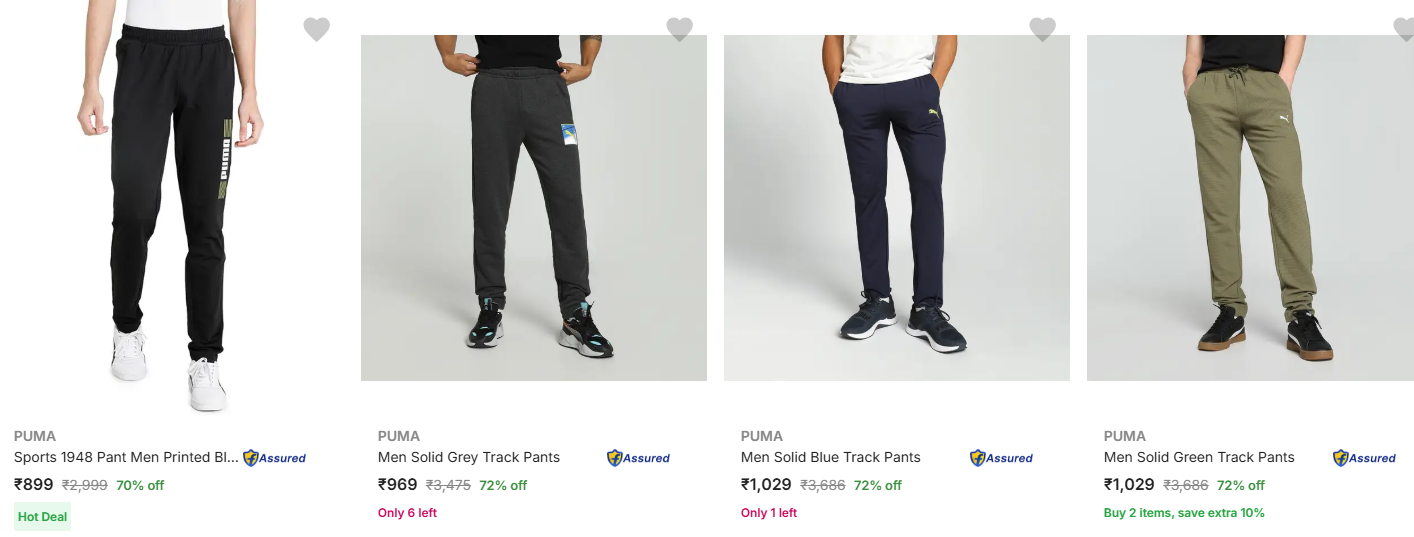Image resolution: width=1414 pixels, height=537 pixels.
Task: Click 'Buy 2 items, save extra 10%' offer
Action: coord(1183,513)
